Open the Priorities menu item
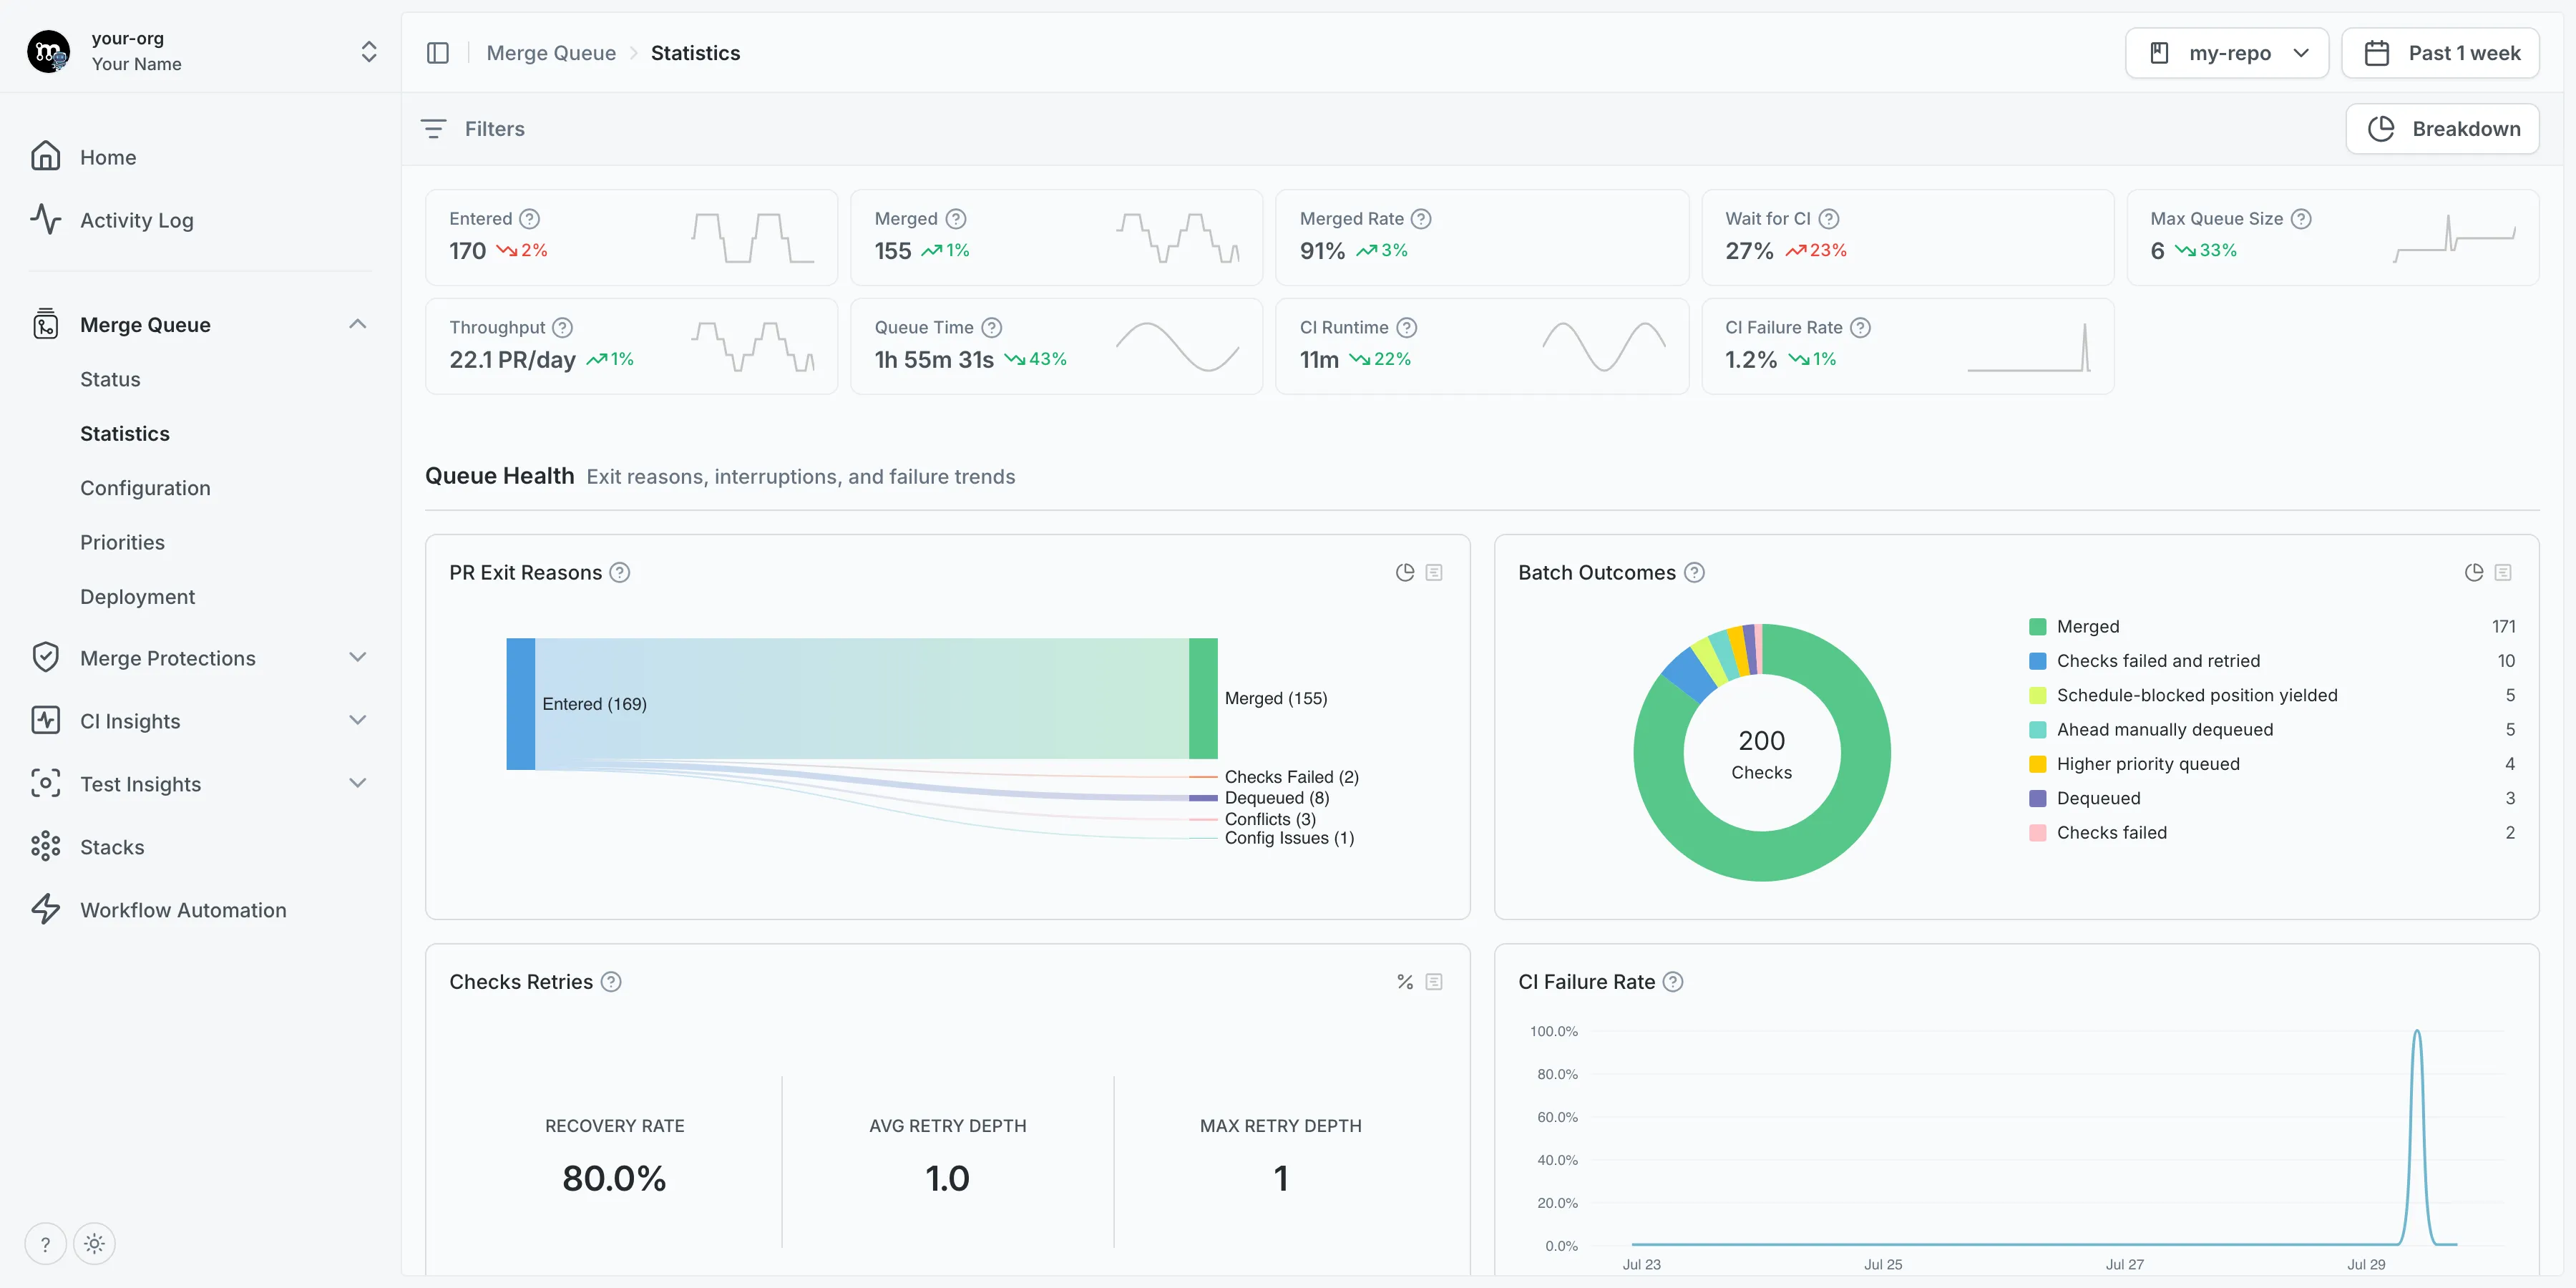This screenshot has height=1288, width=2576. pyautogui.click(x=122, y=543)
